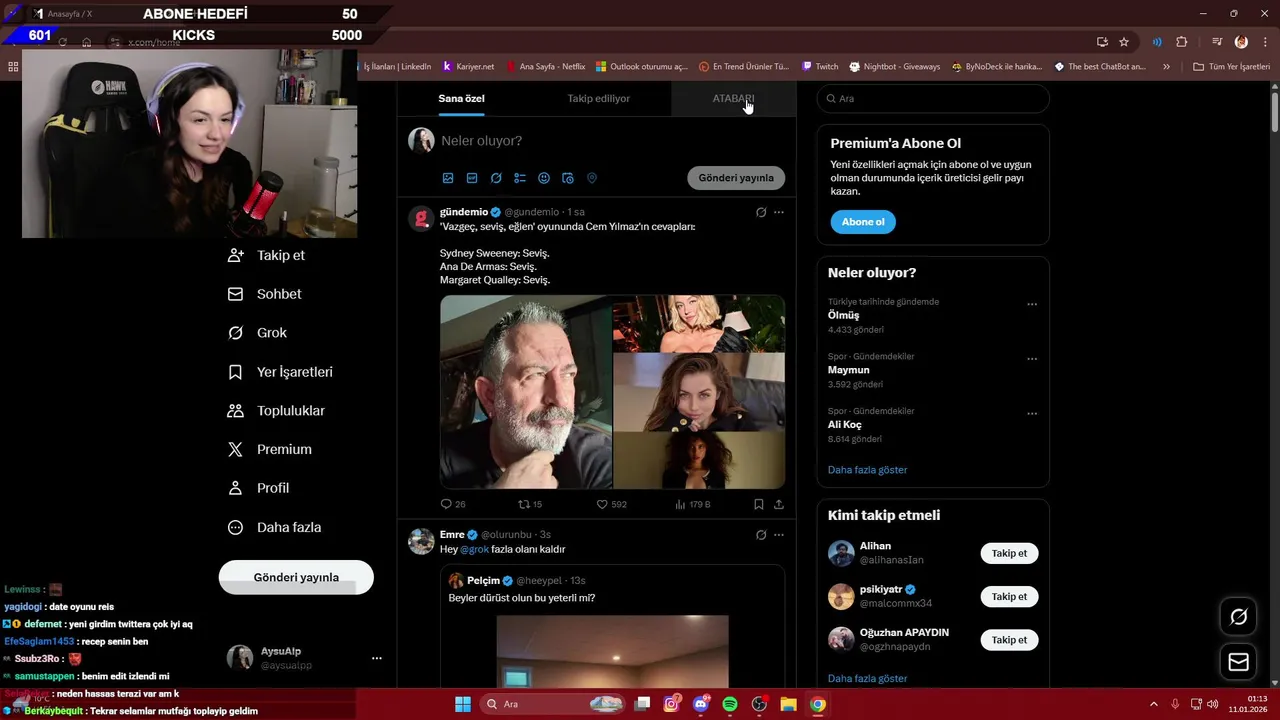Open options for Maymun trend

(x=1032, y=359)
